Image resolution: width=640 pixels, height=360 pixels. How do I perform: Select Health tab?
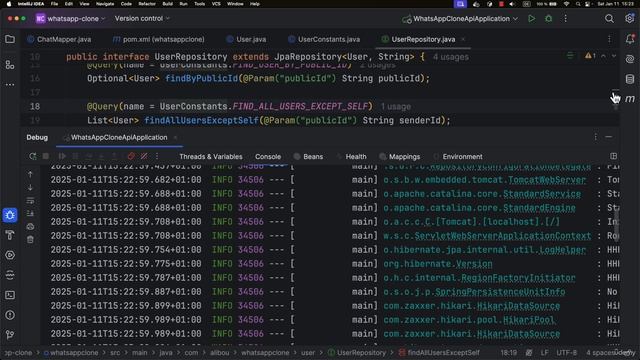tap(352, 157)
